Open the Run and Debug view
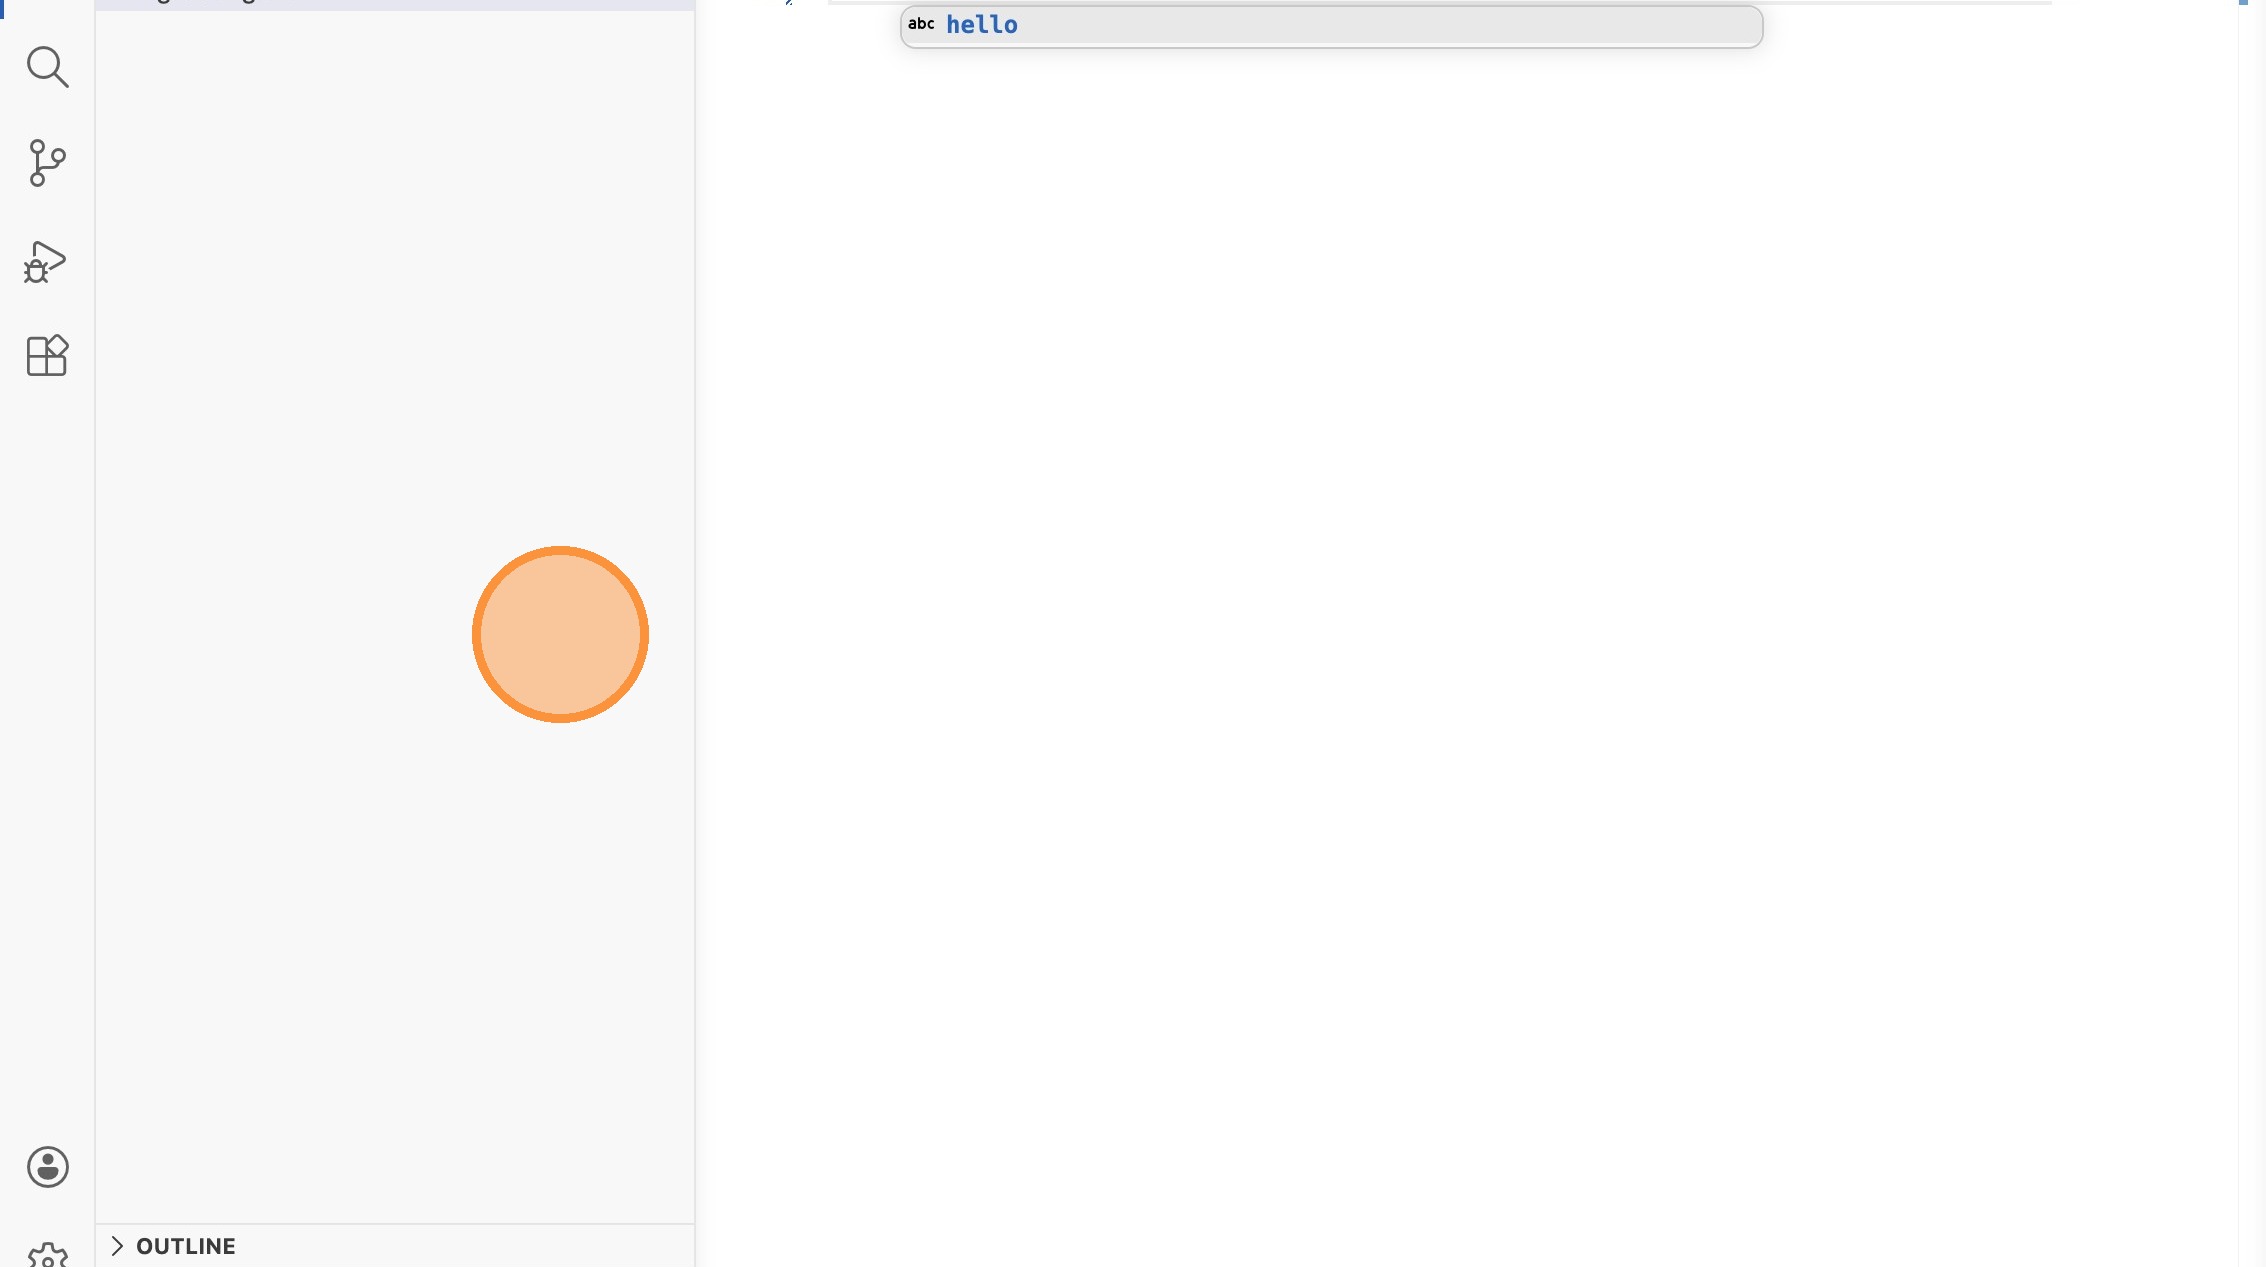This screenshot has height=1267, width=2266. [x=45, y=262]
